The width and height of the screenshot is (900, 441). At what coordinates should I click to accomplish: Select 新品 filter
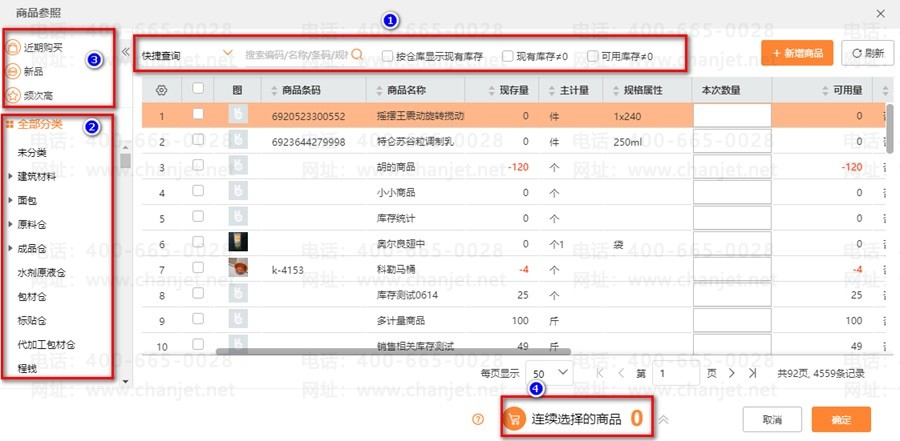tap(33, 72)
